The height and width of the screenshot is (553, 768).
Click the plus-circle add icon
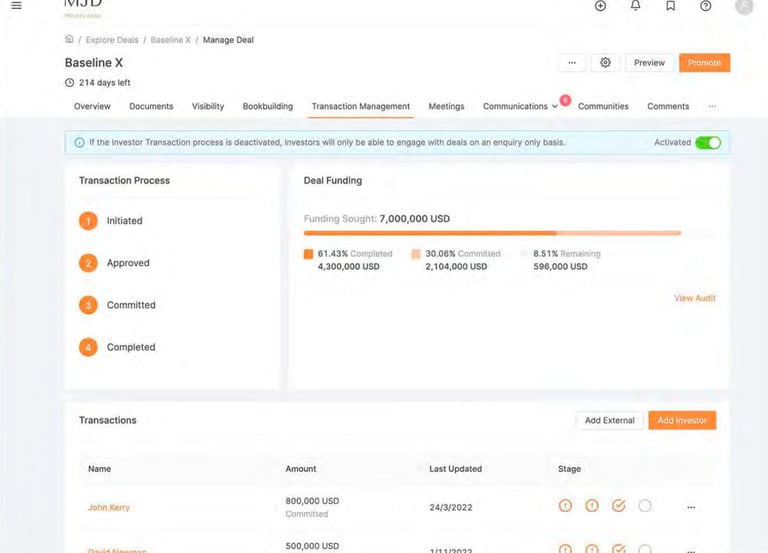pyautogui.click(x=600, y=6)
